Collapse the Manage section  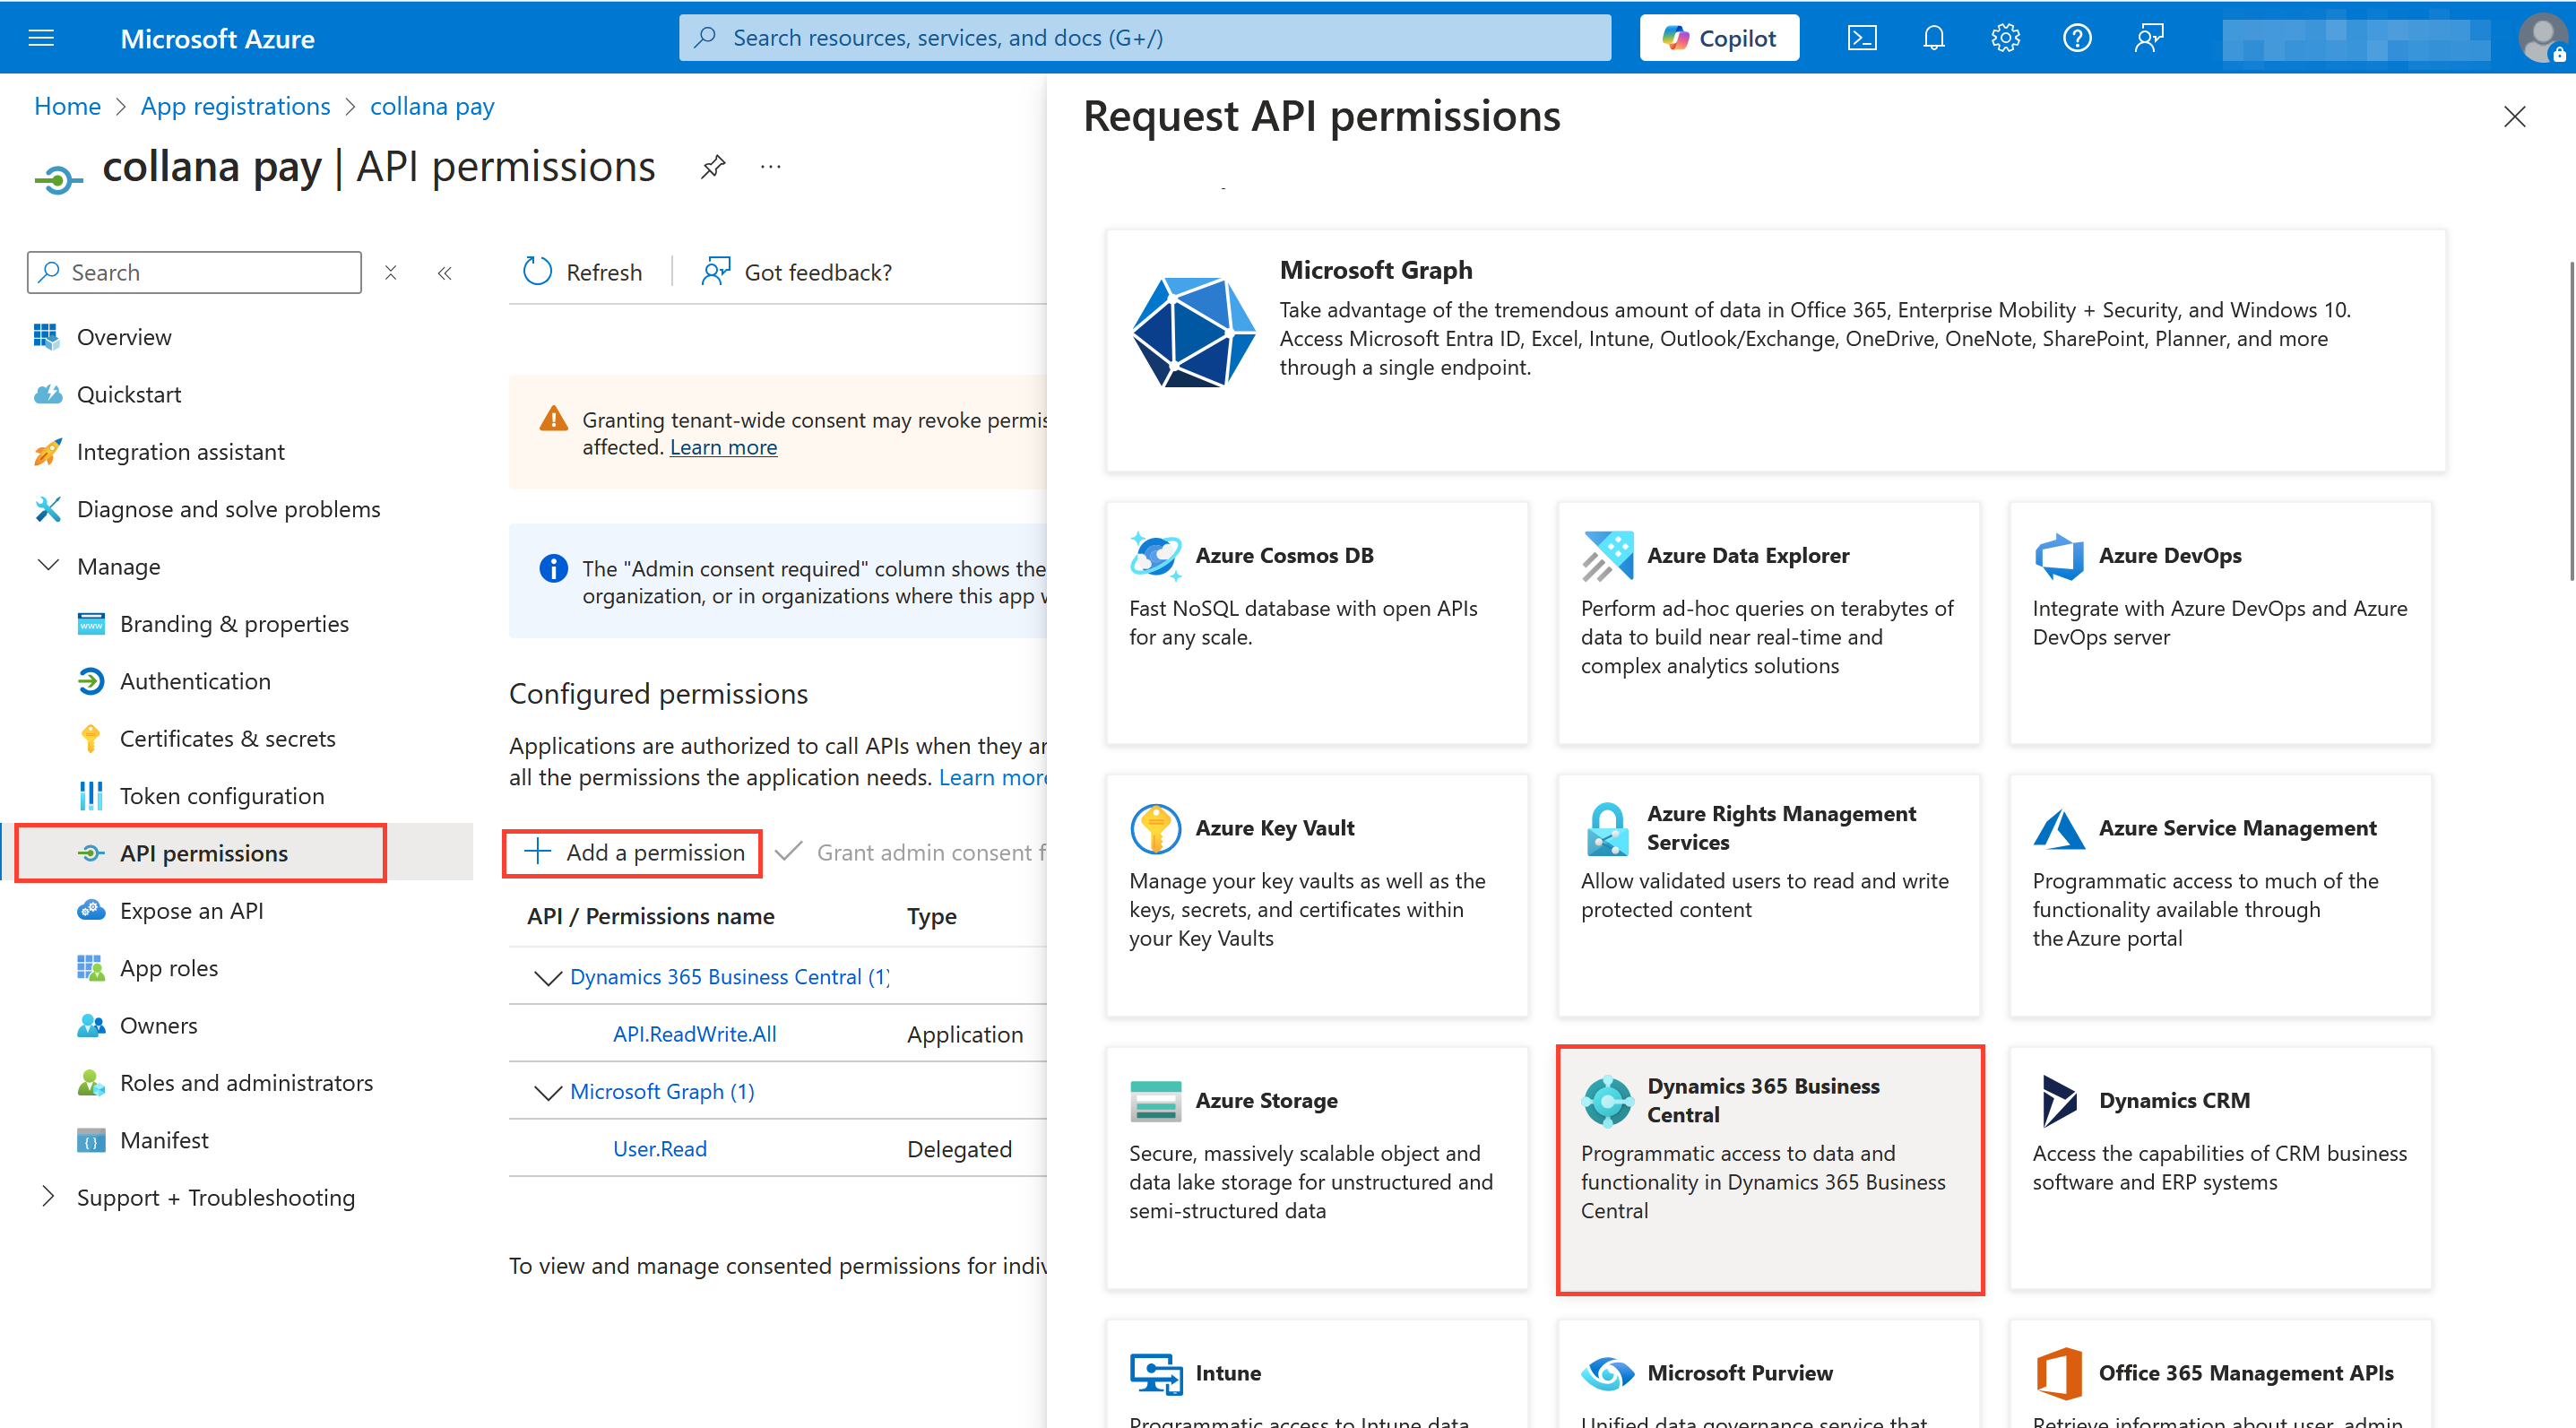[x=48, y=566]
